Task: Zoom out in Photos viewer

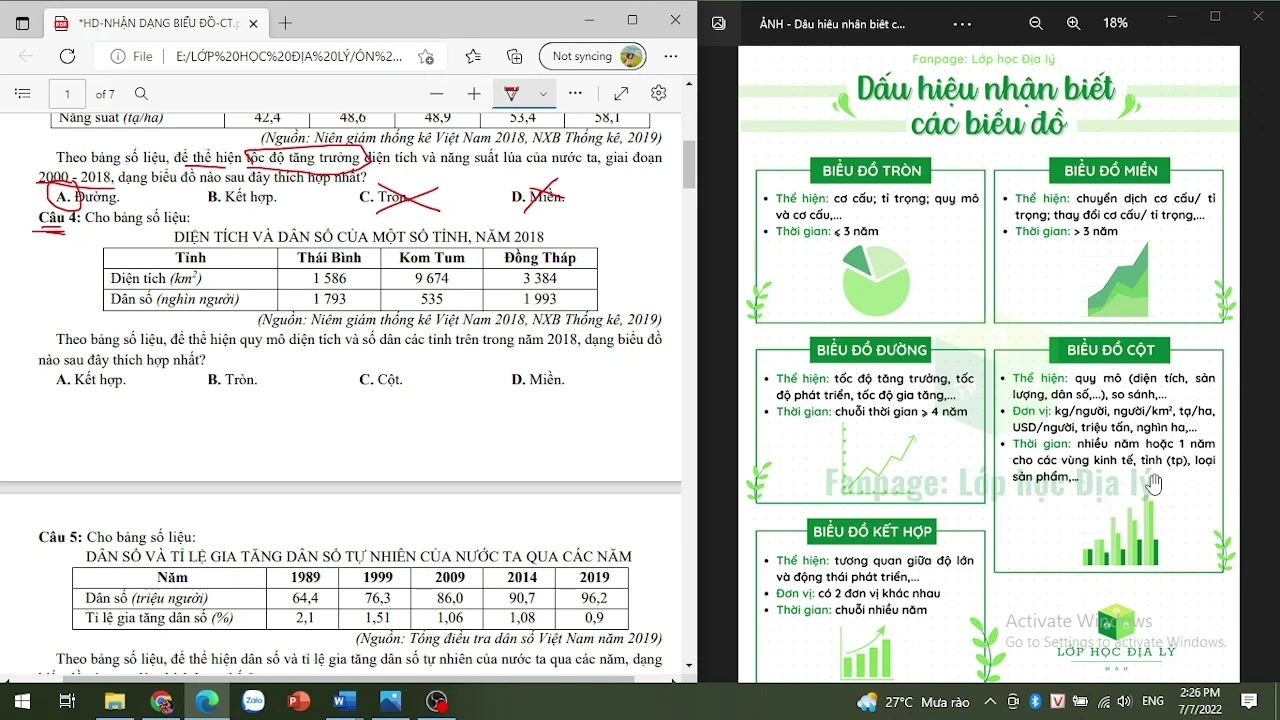Action: click(1036, 23)
